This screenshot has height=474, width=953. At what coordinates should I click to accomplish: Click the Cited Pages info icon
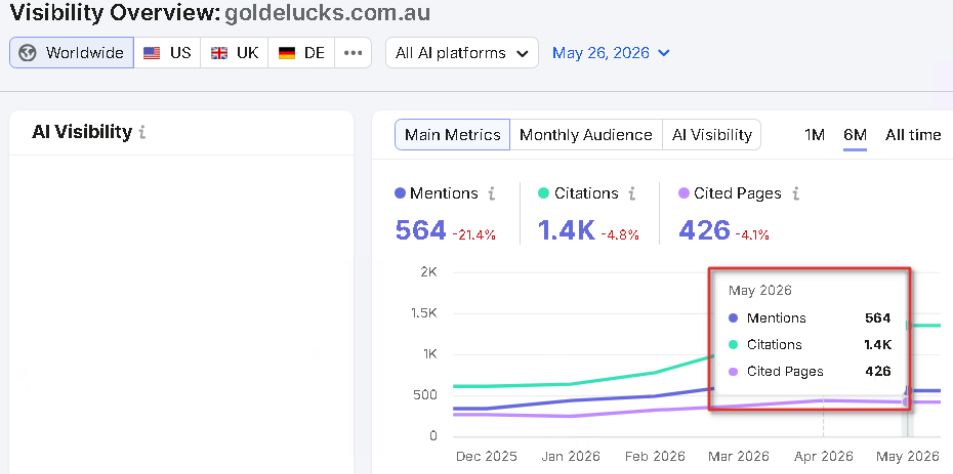coord(796,194)
